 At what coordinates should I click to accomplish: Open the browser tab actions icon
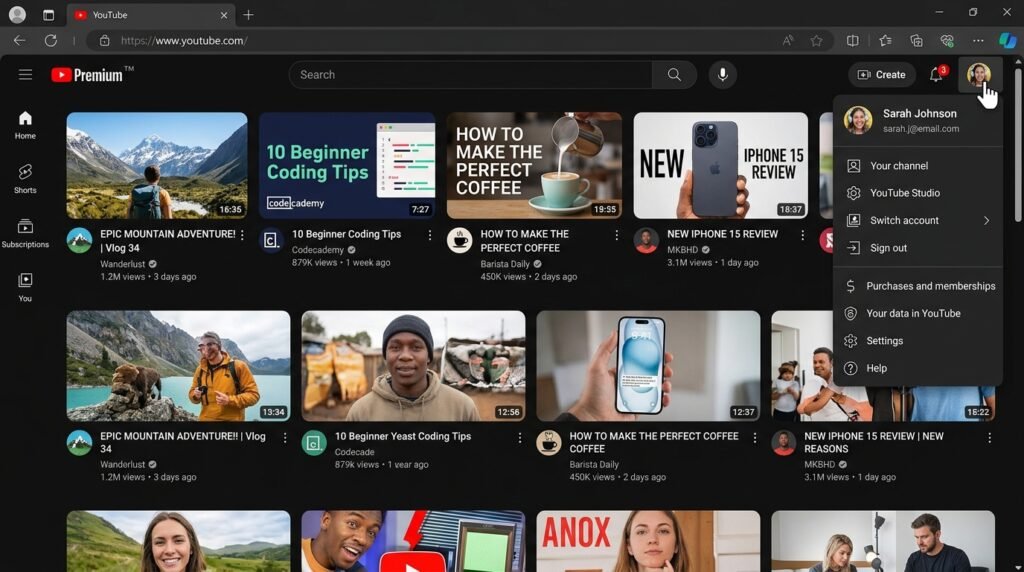[x=48, y=14]
